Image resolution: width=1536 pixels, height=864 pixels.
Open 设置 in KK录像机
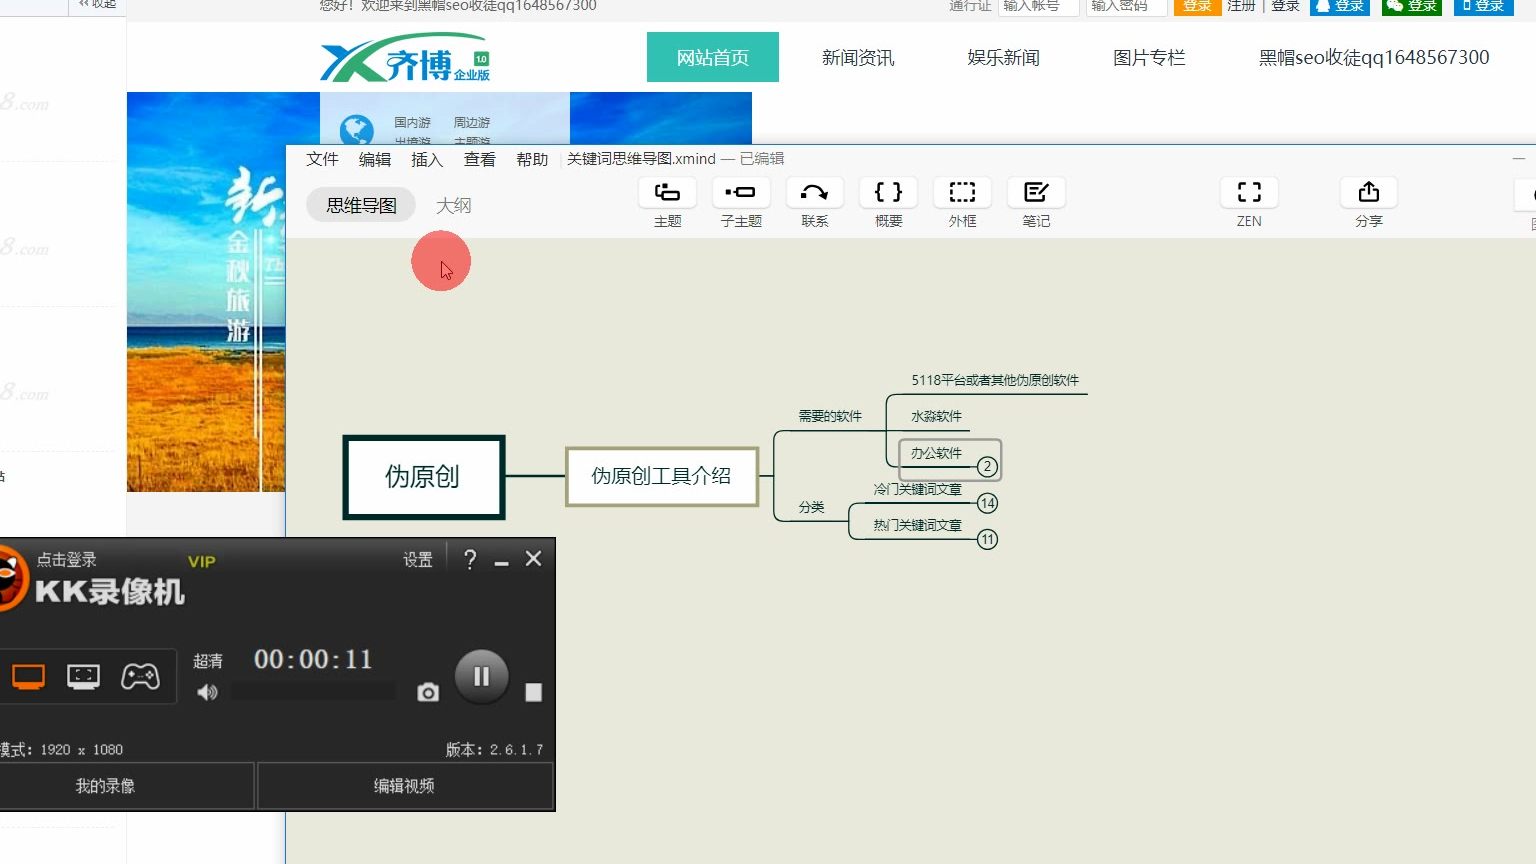[418, 560]
